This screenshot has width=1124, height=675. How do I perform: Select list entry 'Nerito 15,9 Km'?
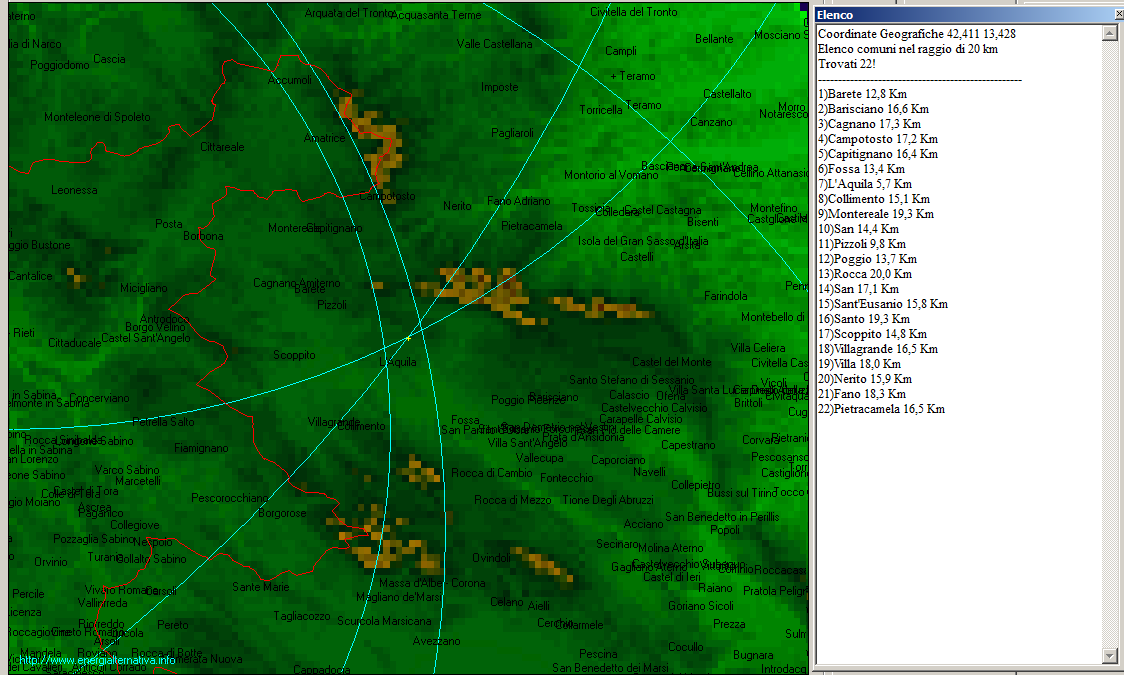(x=865, y=380)
